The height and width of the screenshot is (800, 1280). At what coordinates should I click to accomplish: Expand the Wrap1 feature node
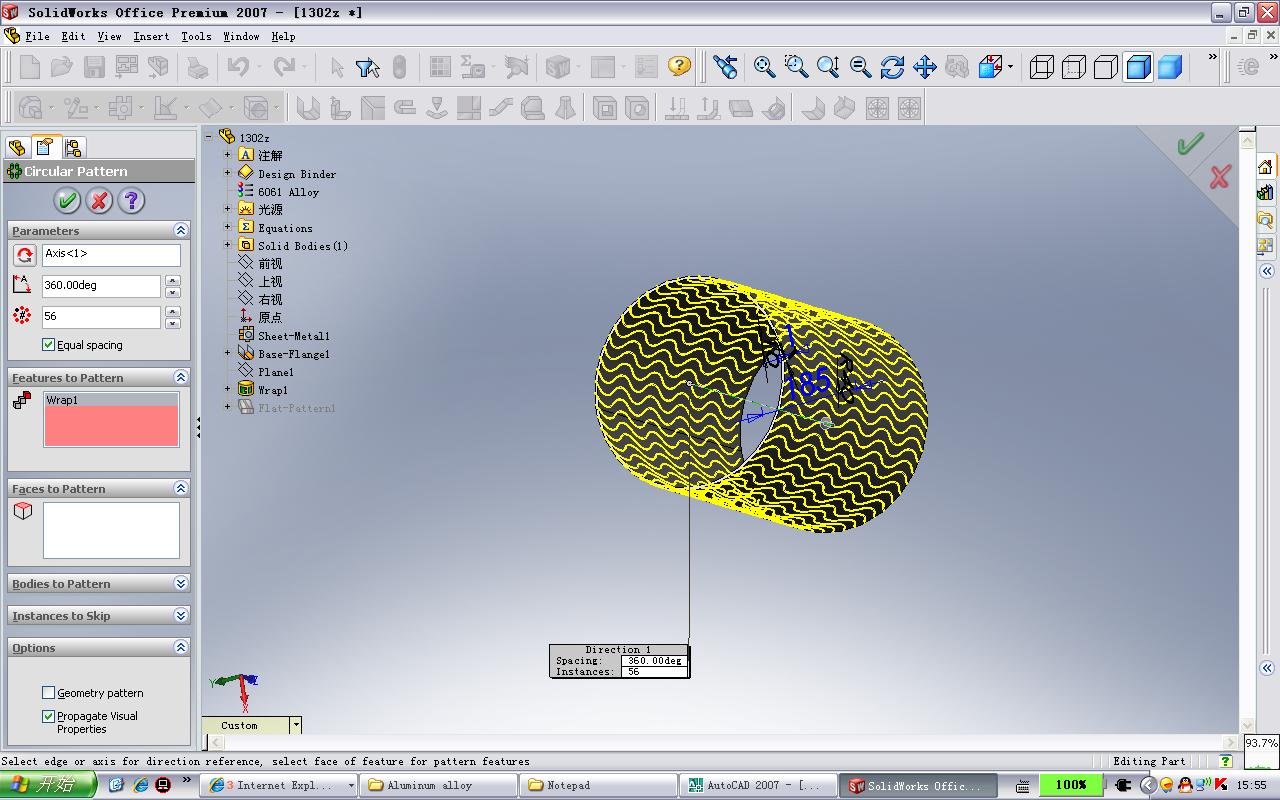pos(227,389)
